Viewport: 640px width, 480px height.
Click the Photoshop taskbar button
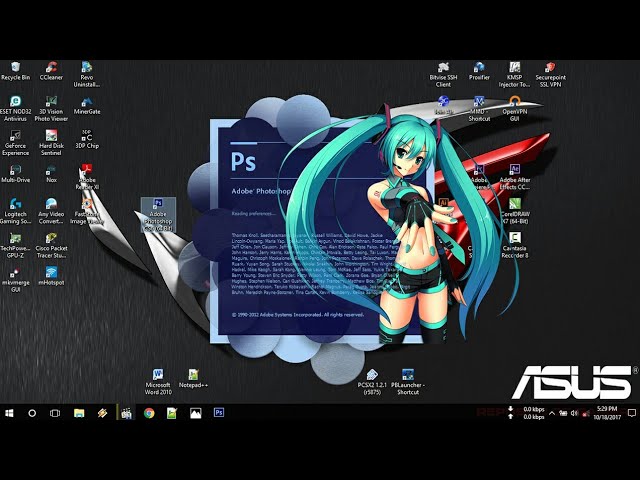(x=219, y=413)
